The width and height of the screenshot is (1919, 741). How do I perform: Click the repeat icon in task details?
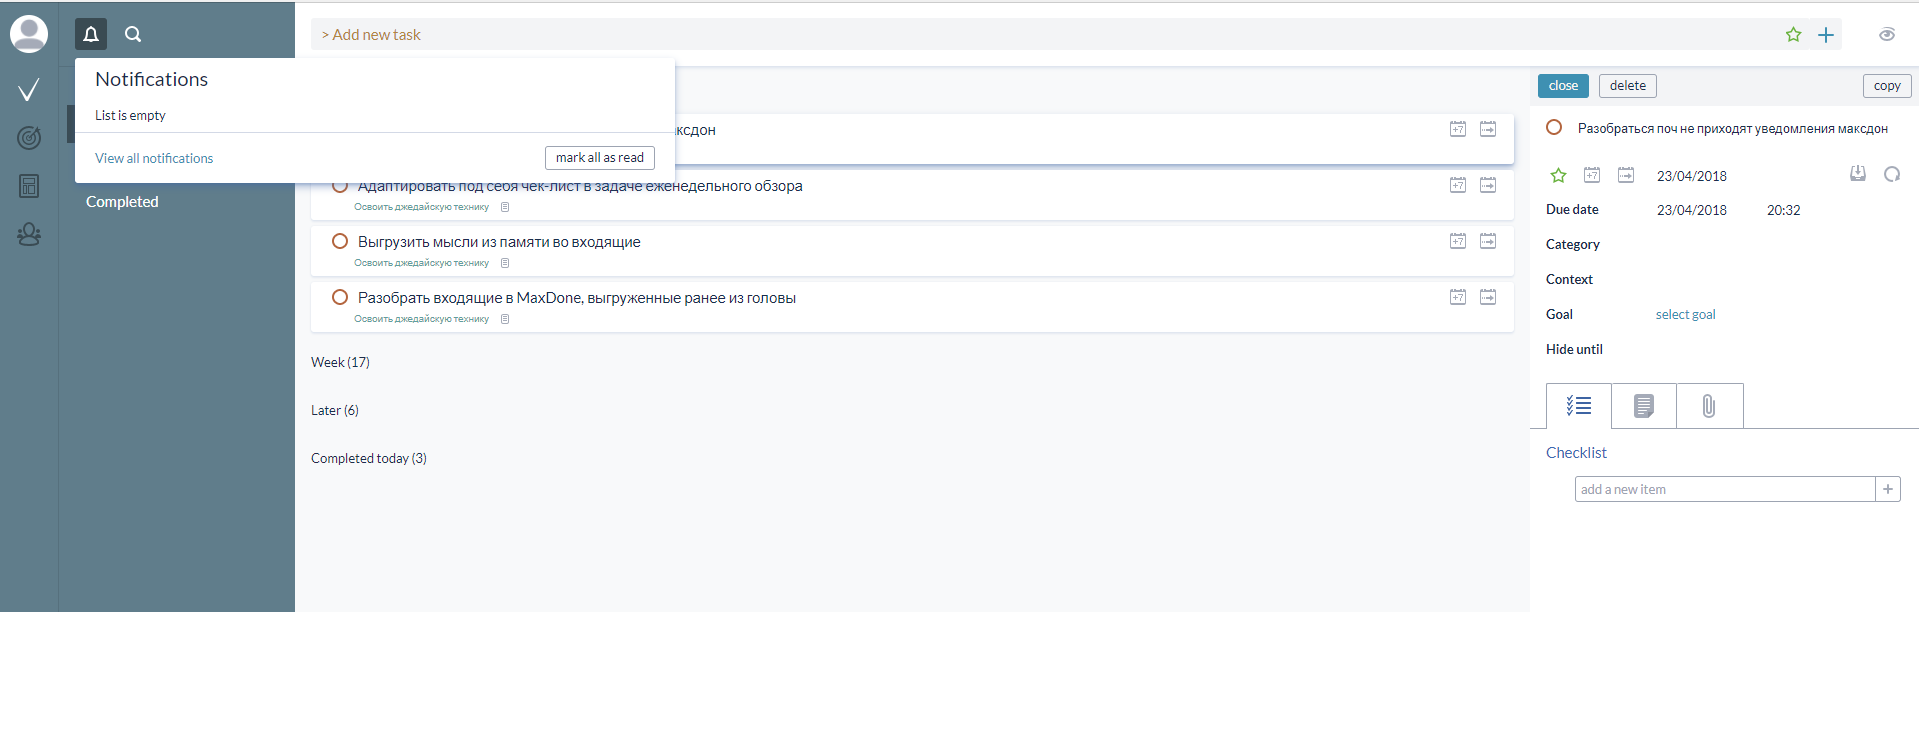click(x=1892, y=174)
